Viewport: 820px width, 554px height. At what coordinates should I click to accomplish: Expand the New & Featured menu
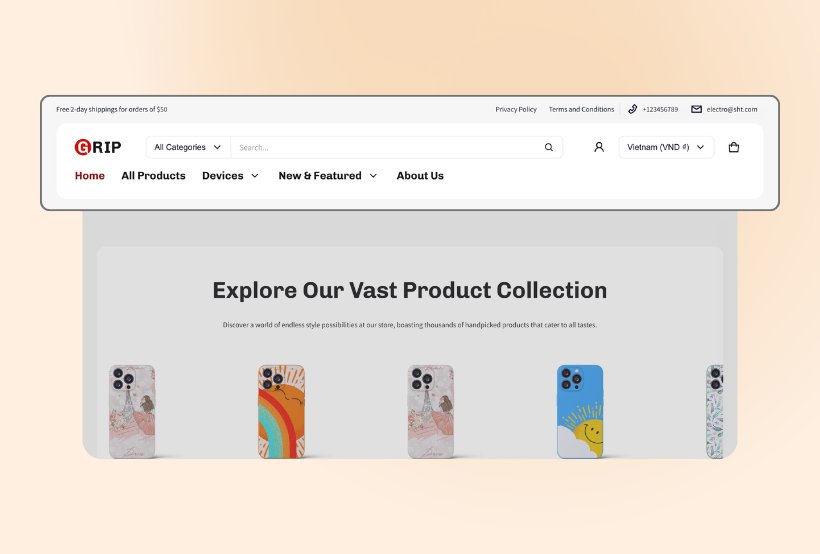(x=327, y=176)
